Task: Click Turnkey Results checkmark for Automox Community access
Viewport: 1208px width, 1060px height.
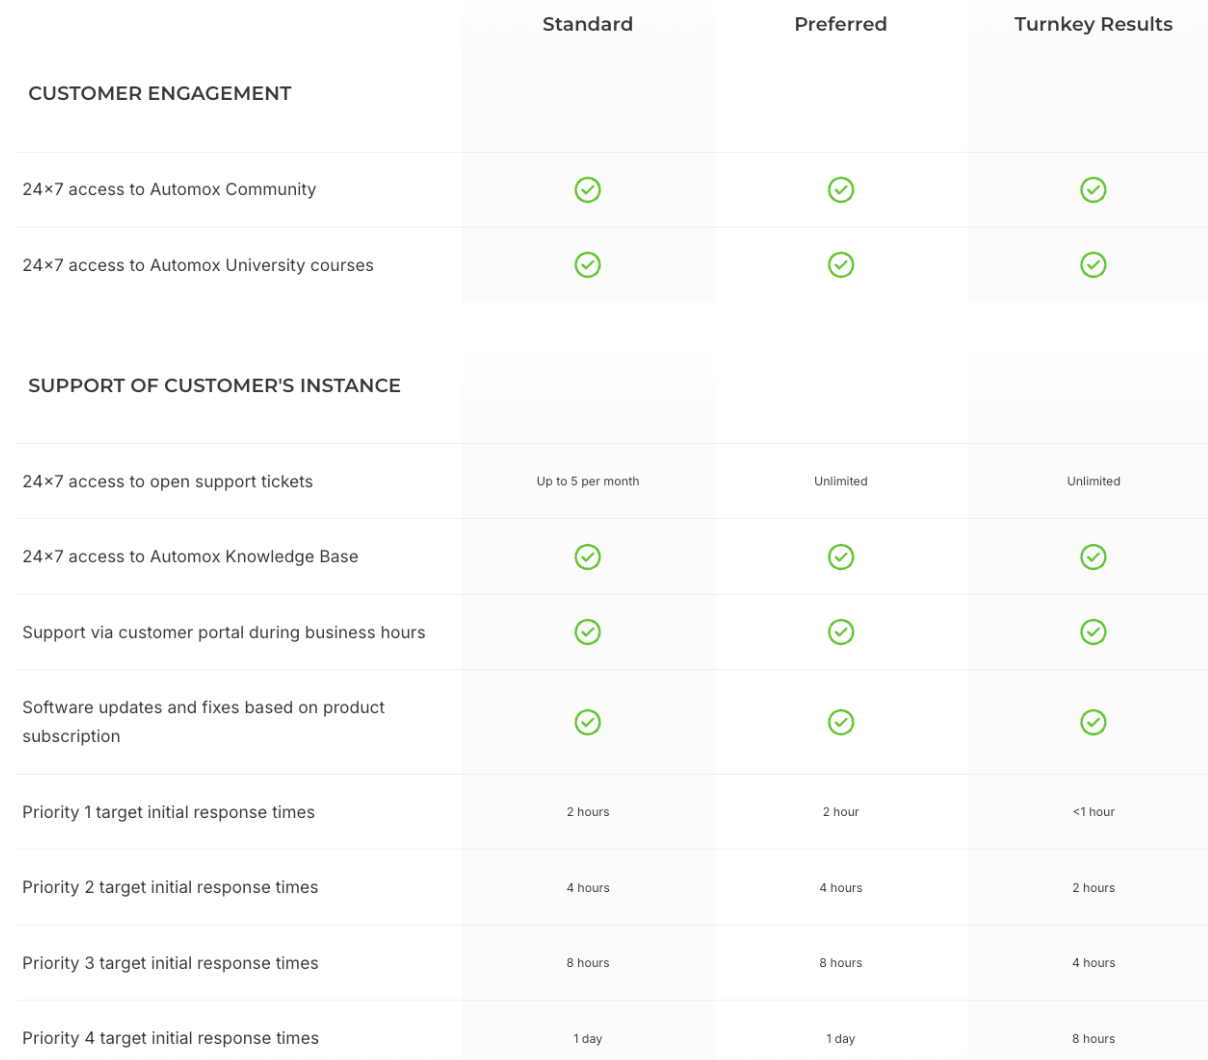Action: (1094, 190)
